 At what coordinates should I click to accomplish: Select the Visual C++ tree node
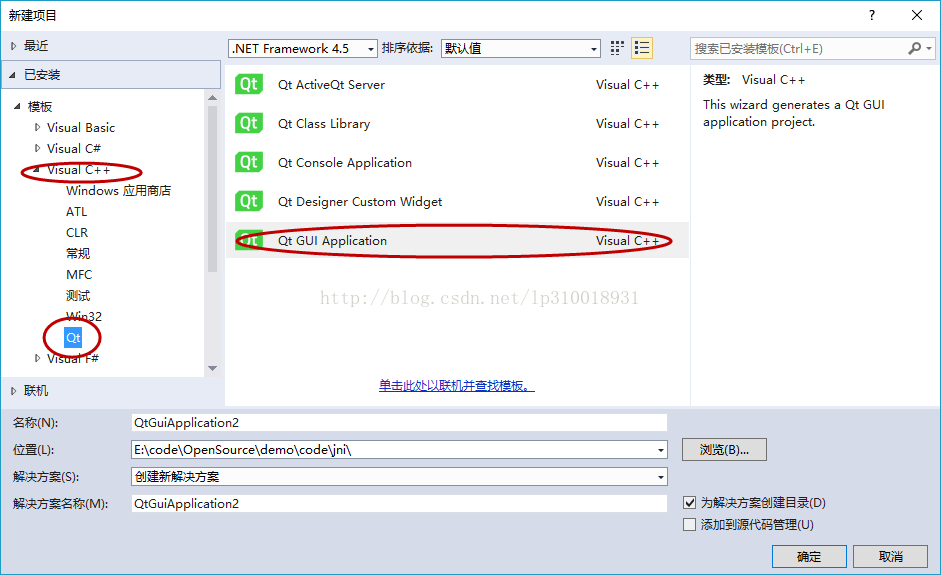tap(79, 170)
